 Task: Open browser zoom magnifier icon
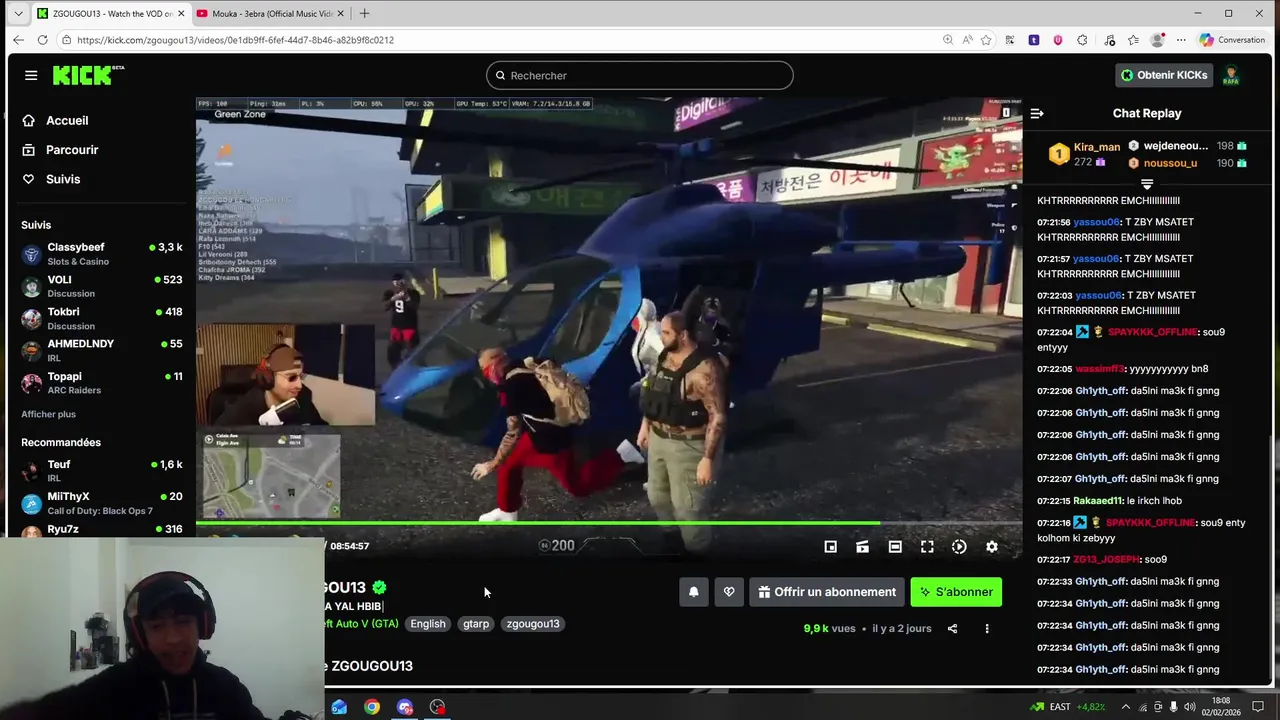(948, 40)
